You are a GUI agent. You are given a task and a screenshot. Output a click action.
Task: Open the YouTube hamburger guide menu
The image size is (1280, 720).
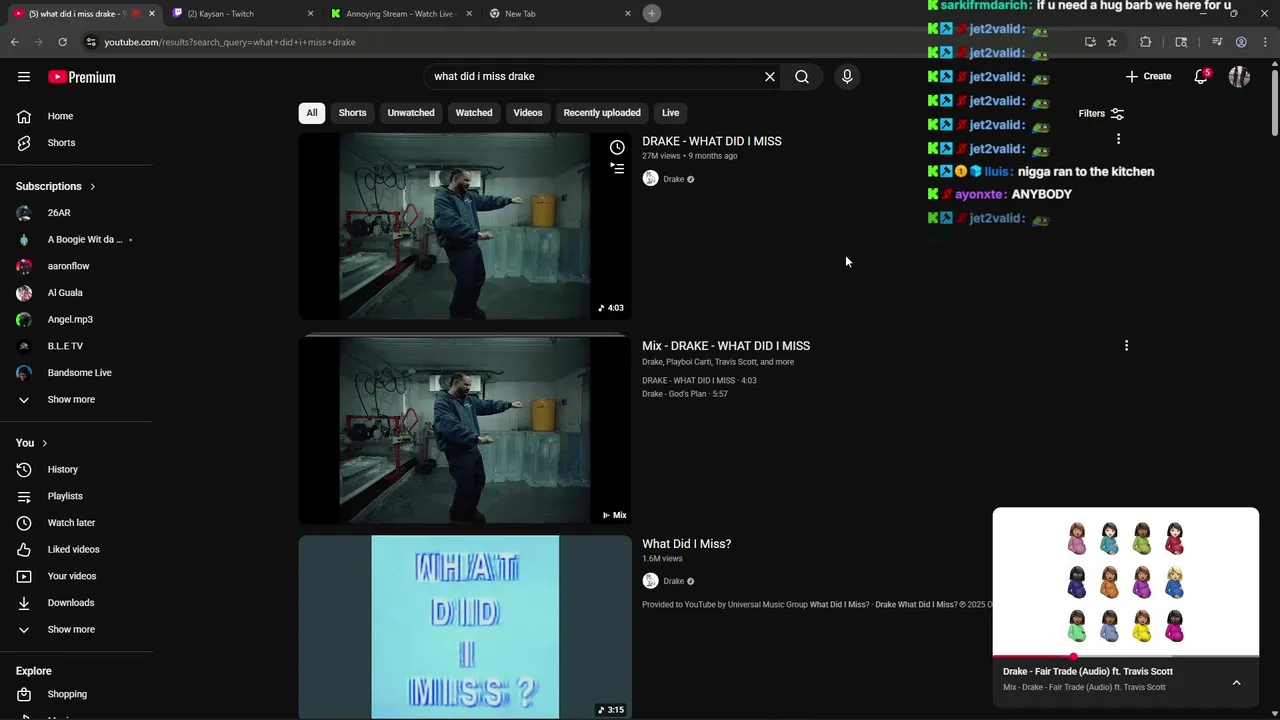click(x=24, y=77)
